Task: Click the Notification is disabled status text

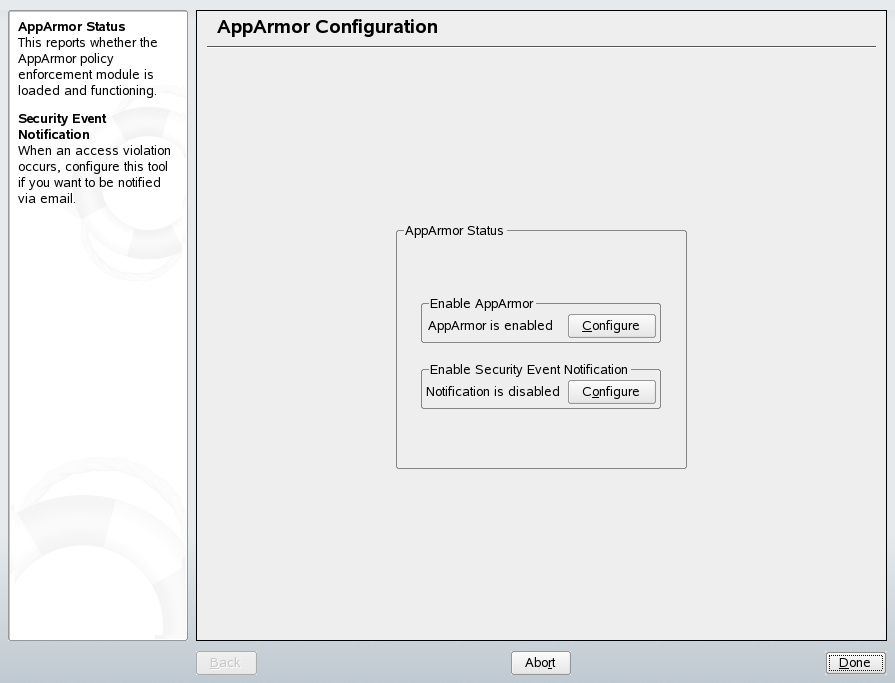Action: tap(494, 391)
